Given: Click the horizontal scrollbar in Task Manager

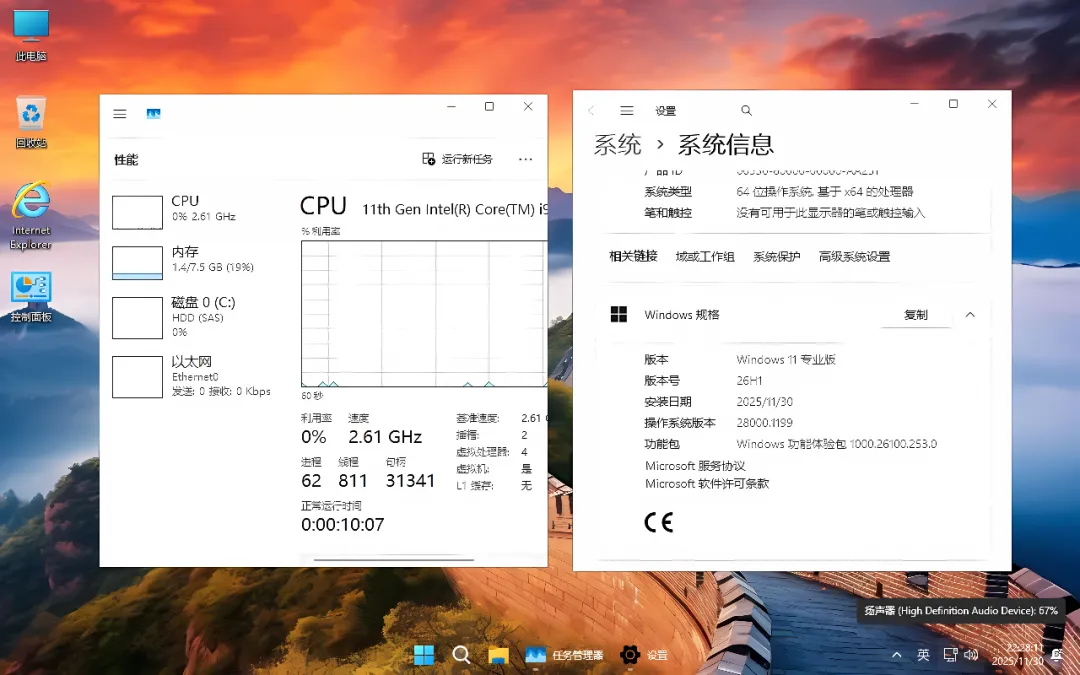Looking at the screenshot, I should 394,560.
